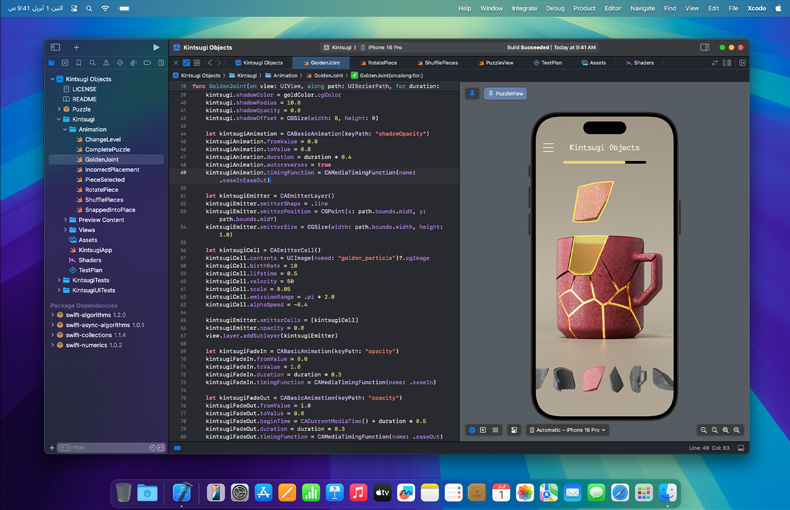This screenshot has width=790, height=510.
Task: Collapse the Animation folder
Action: tap(65, 130)
